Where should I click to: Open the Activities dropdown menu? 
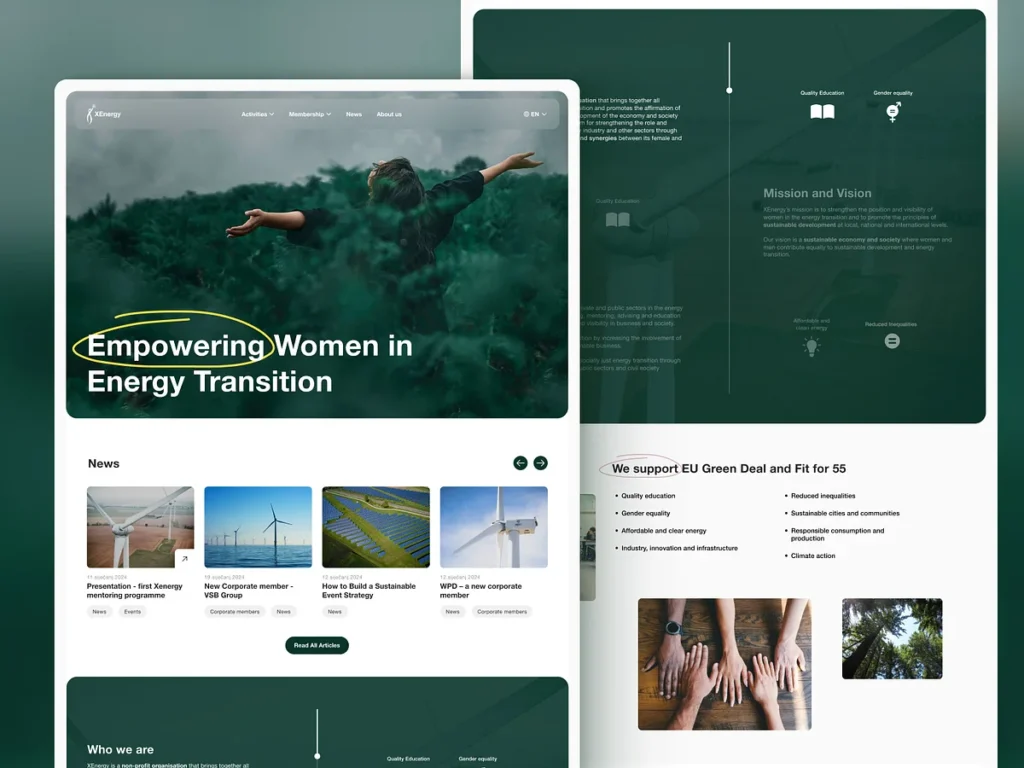pos(257,114)
